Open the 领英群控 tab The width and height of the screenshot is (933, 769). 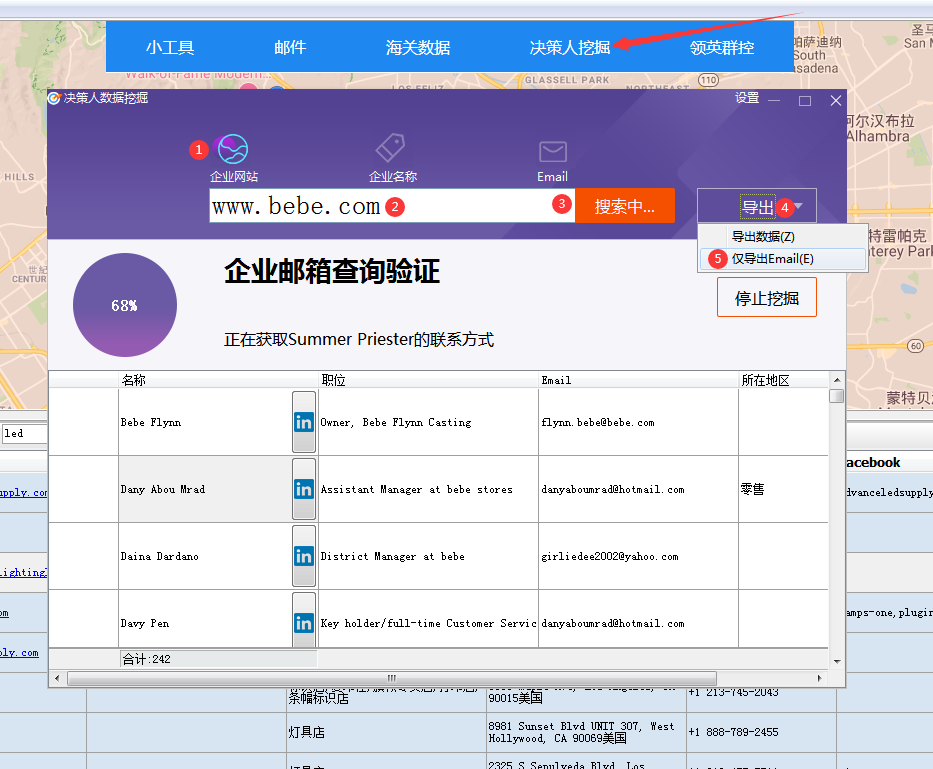(x=722, y=48)
